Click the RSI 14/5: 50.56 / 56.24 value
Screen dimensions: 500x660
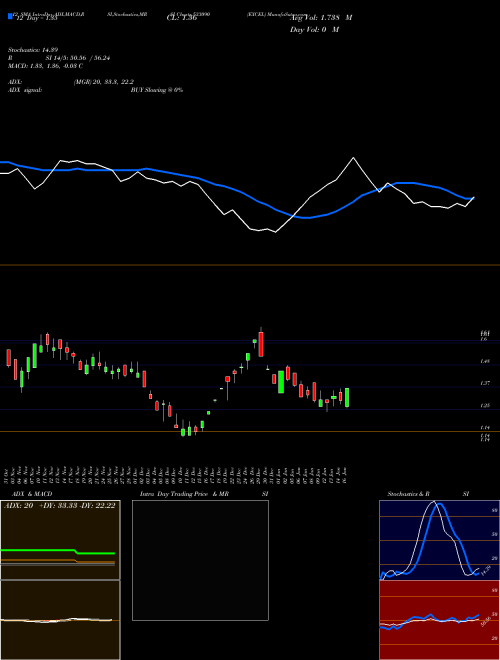(x=78, y=58)
